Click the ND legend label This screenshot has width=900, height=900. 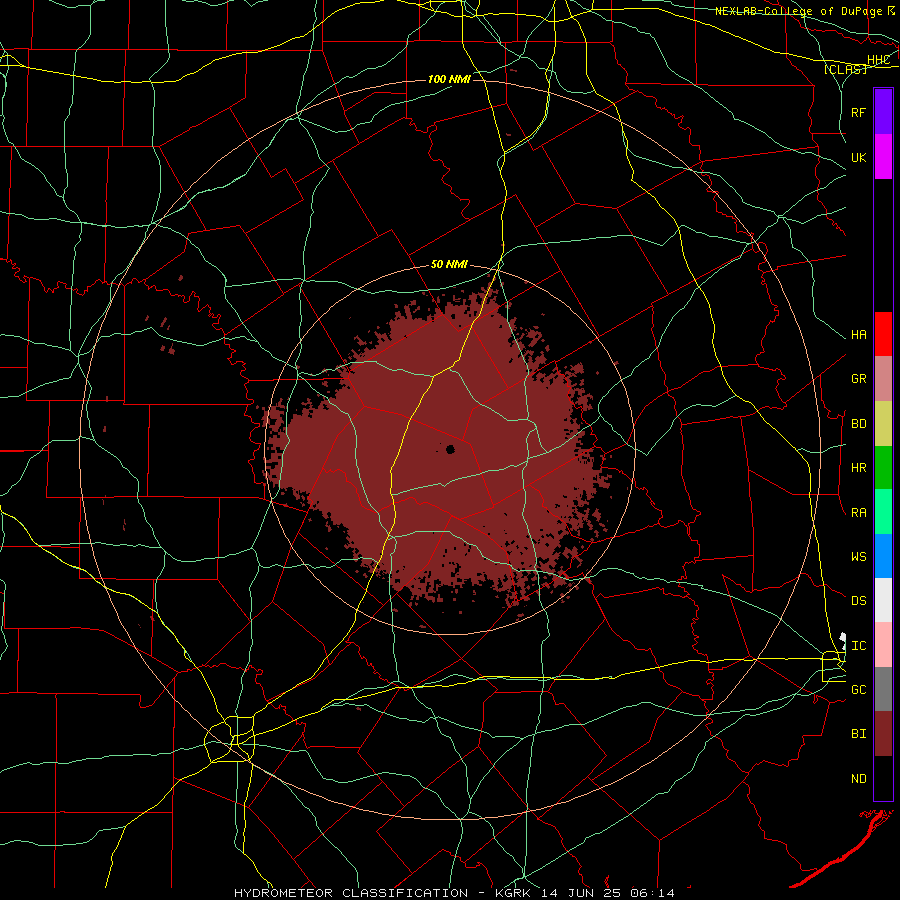tap(859, 779)
